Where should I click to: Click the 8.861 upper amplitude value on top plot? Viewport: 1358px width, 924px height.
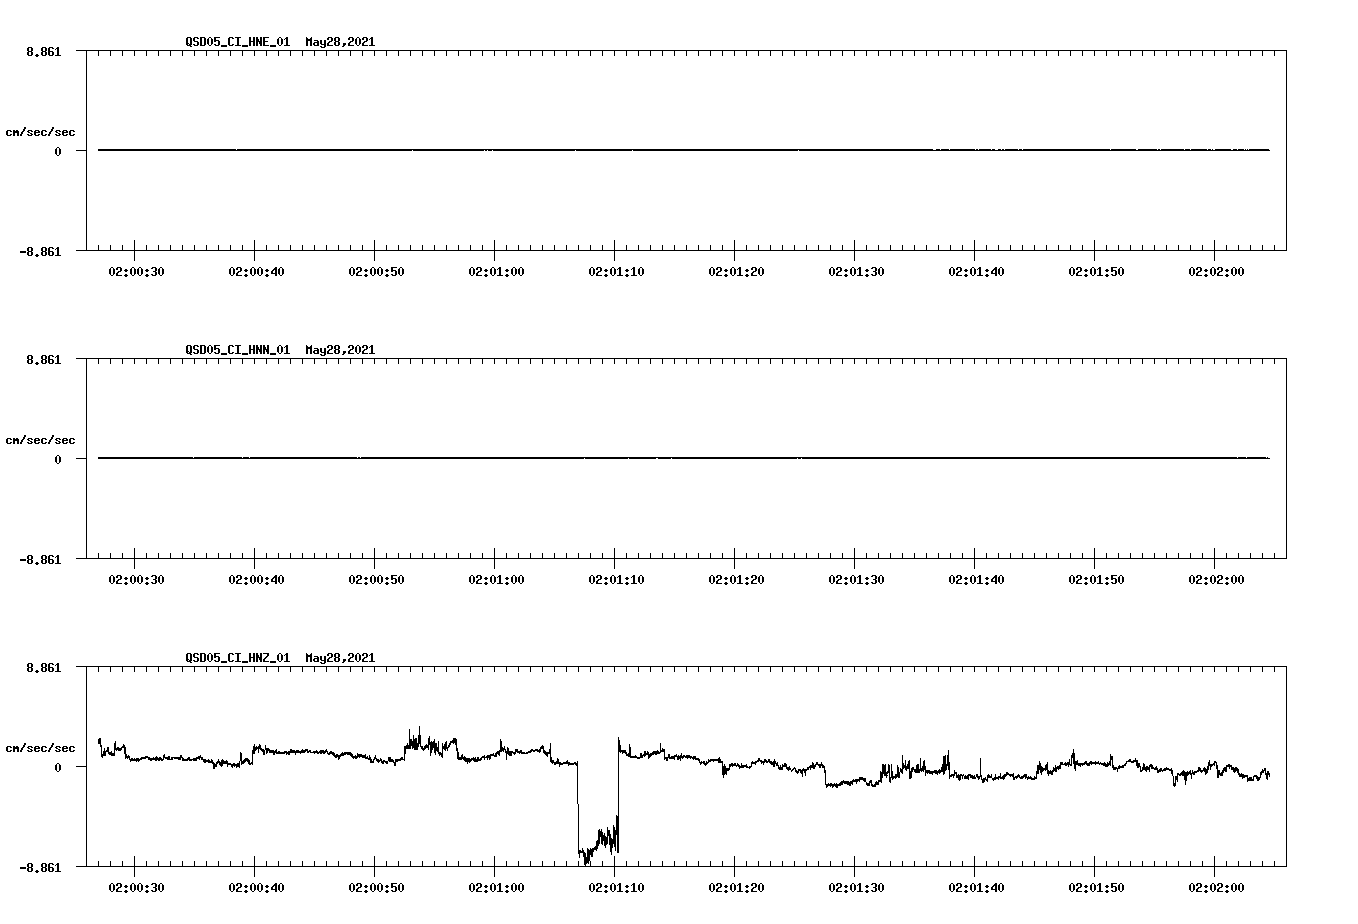click(x=44, y=51)
